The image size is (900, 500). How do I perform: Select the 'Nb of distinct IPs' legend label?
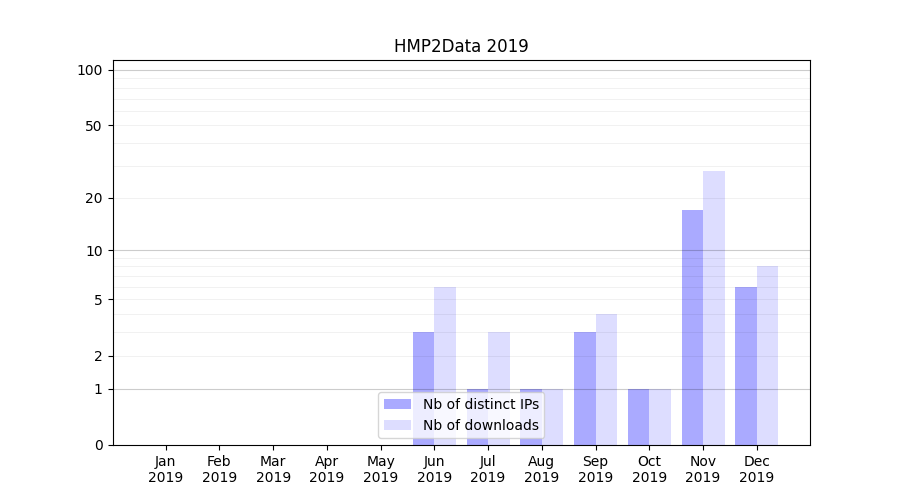click(x=480, y=404)
